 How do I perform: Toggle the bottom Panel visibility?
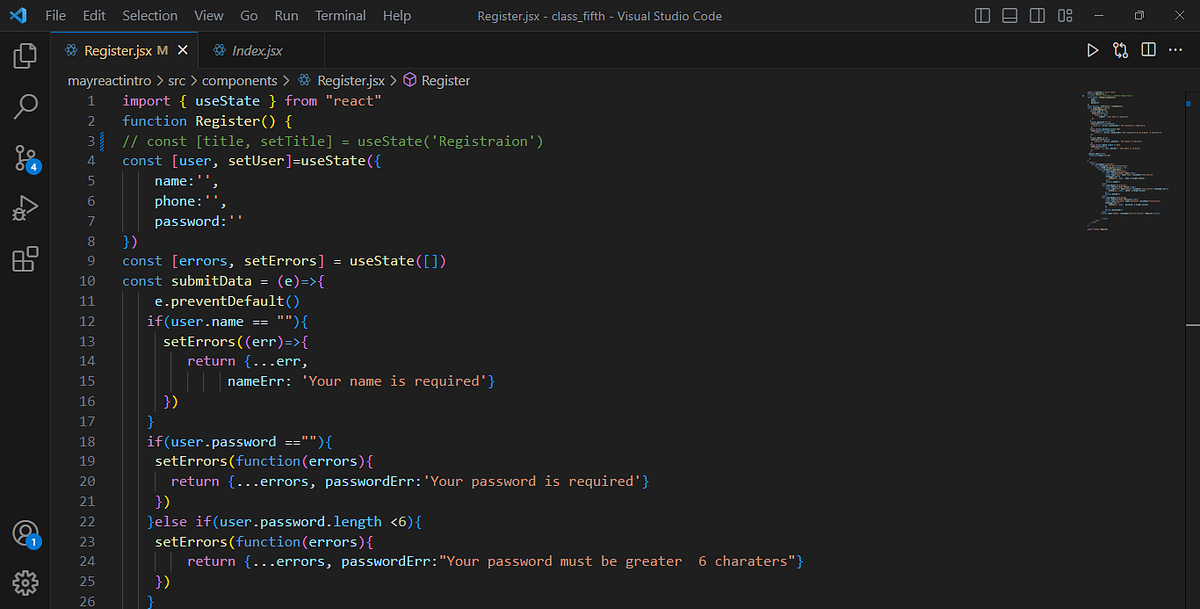pos(1009,15)
